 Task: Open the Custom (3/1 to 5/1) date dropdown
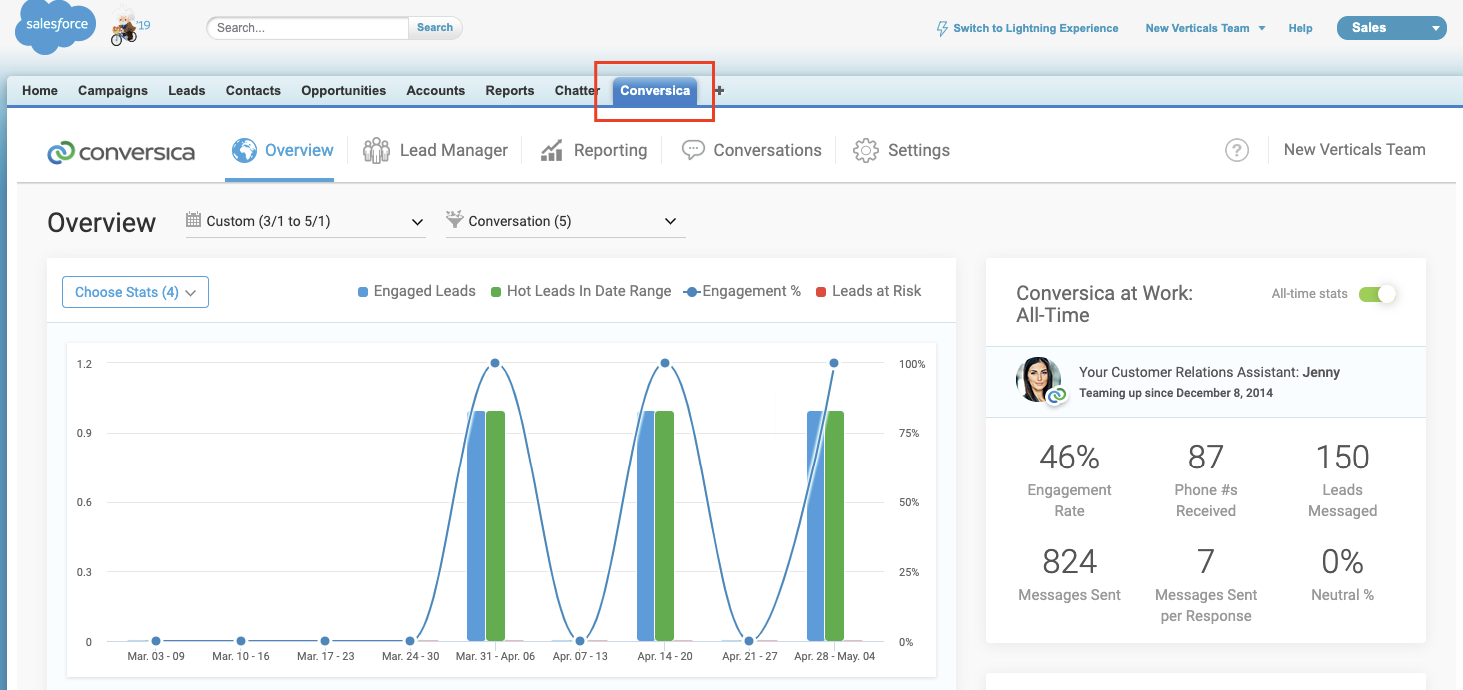click(x=306, y=221)
